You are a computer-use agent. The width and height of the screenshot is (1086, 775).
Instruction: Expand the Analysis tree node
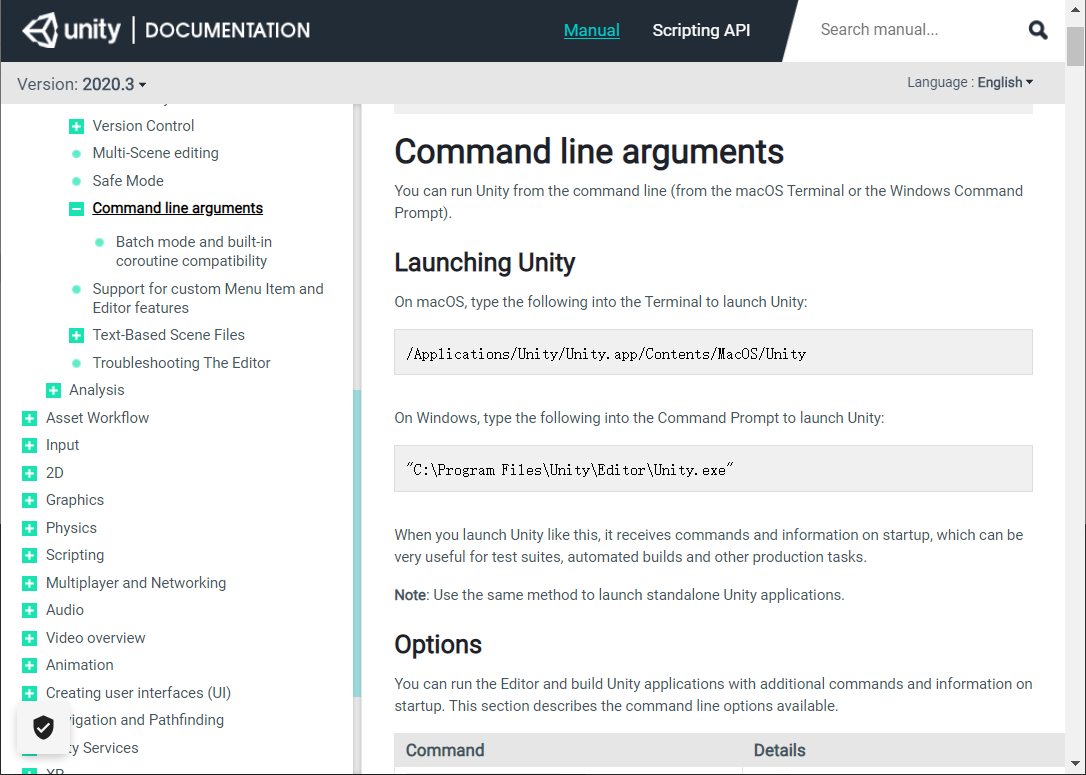pos(53,391)
